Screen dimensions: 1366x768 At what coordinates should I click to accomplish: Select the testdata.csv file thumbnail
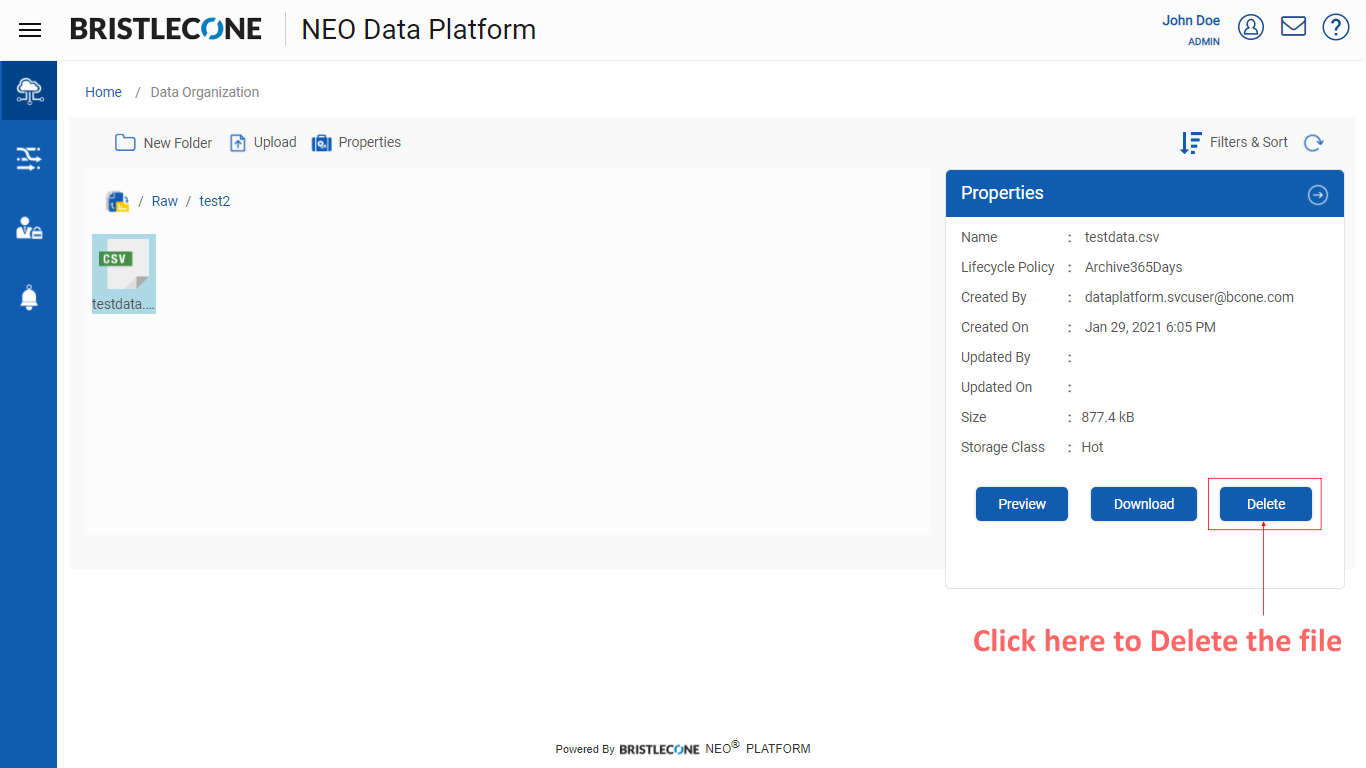tap(124, 273)
